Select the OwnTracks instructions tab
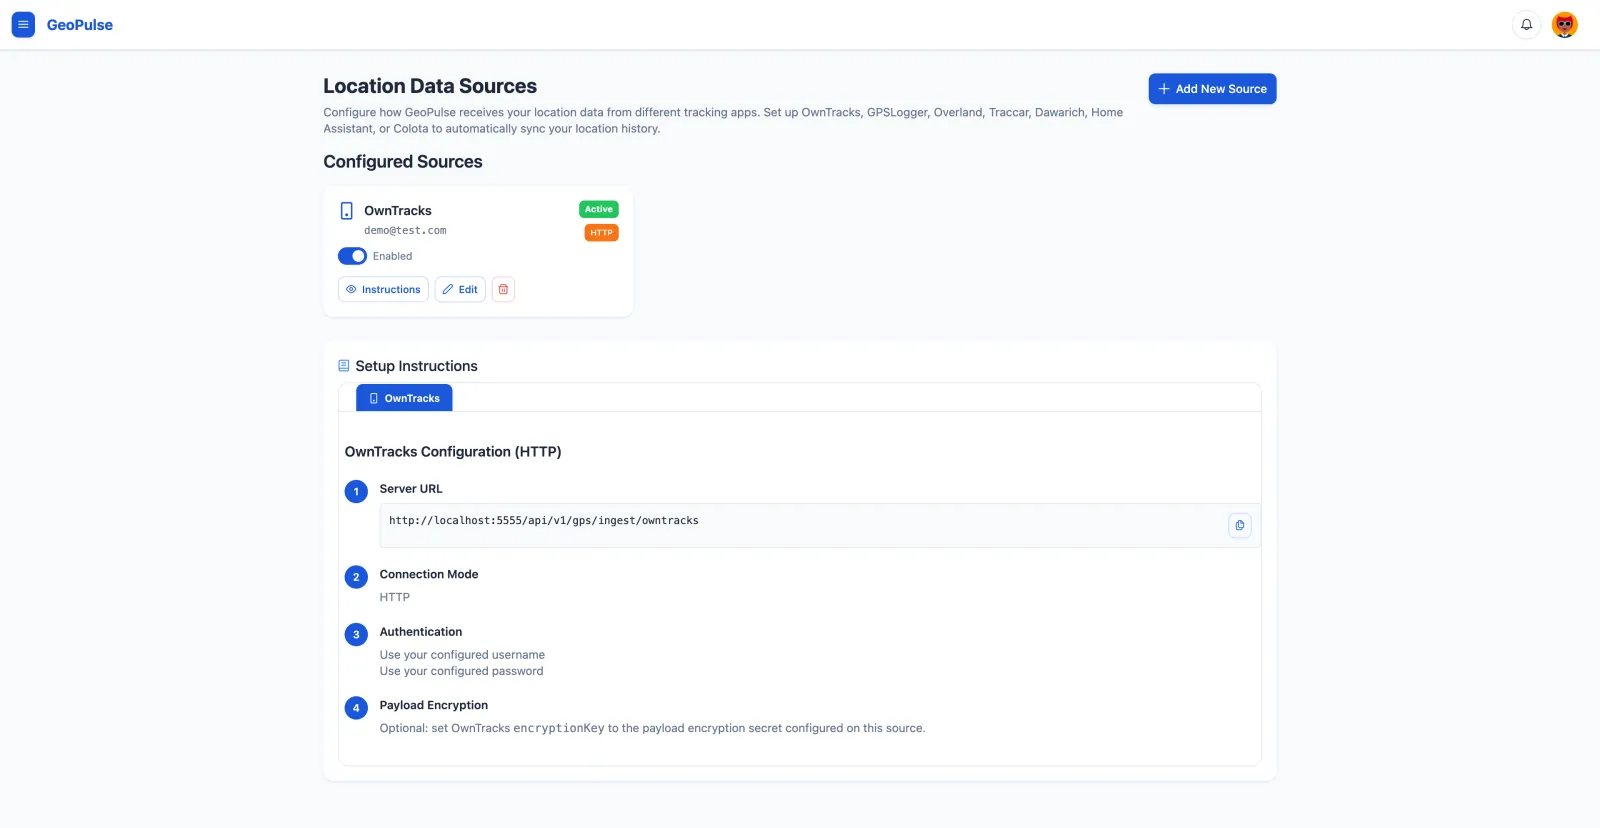1600x828 pixels. [404, 398]
